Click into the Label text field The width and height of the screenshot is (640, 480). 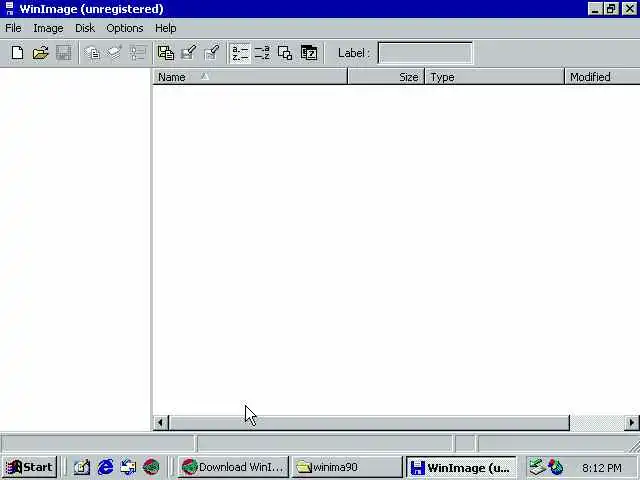point(425,53)
